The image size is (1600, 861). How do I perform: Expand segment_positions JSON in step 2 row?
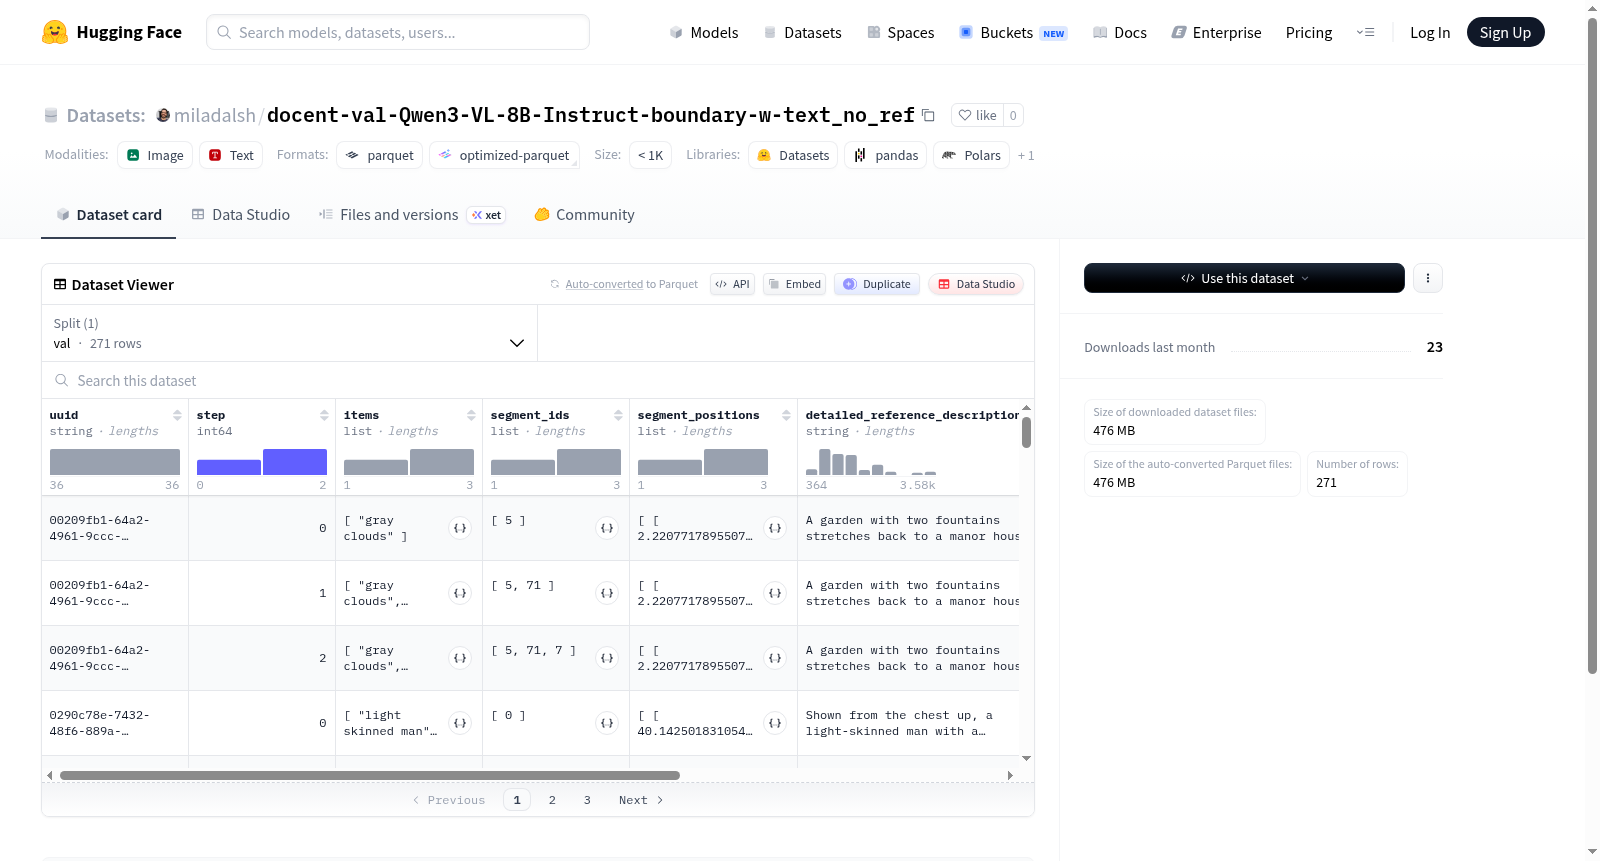coord(775,658)
